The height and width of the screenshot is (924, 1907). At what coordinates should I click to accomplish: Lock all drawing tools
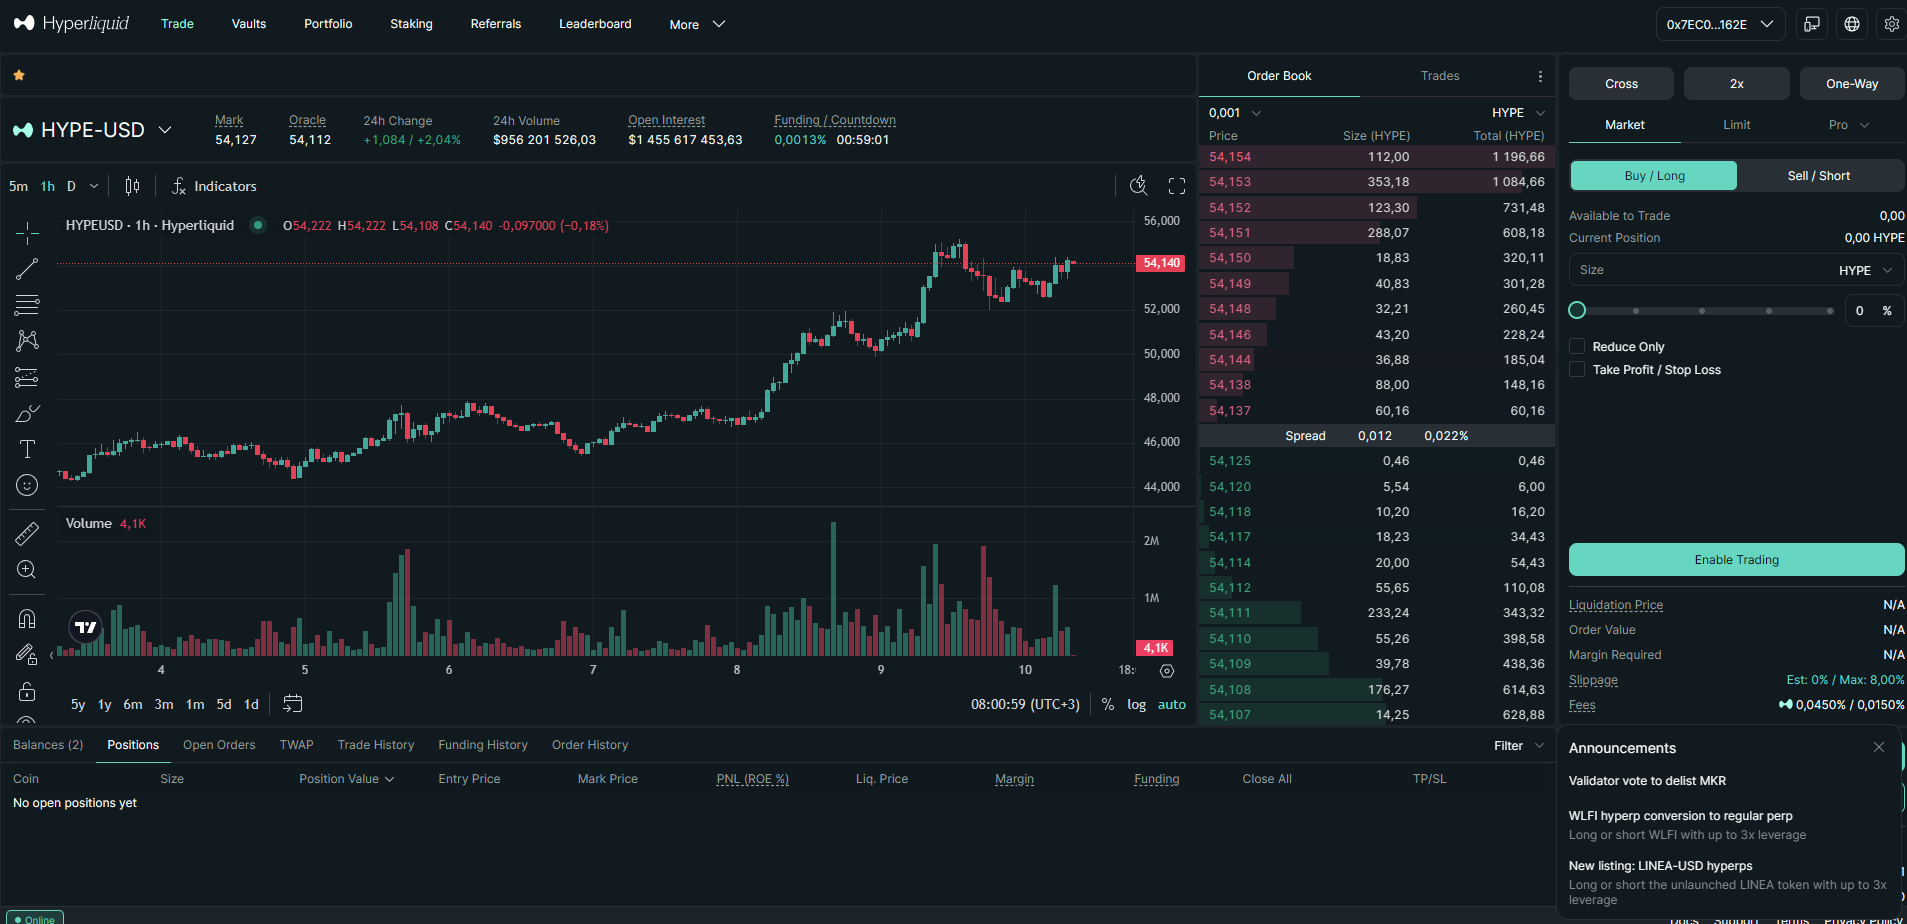27,691
